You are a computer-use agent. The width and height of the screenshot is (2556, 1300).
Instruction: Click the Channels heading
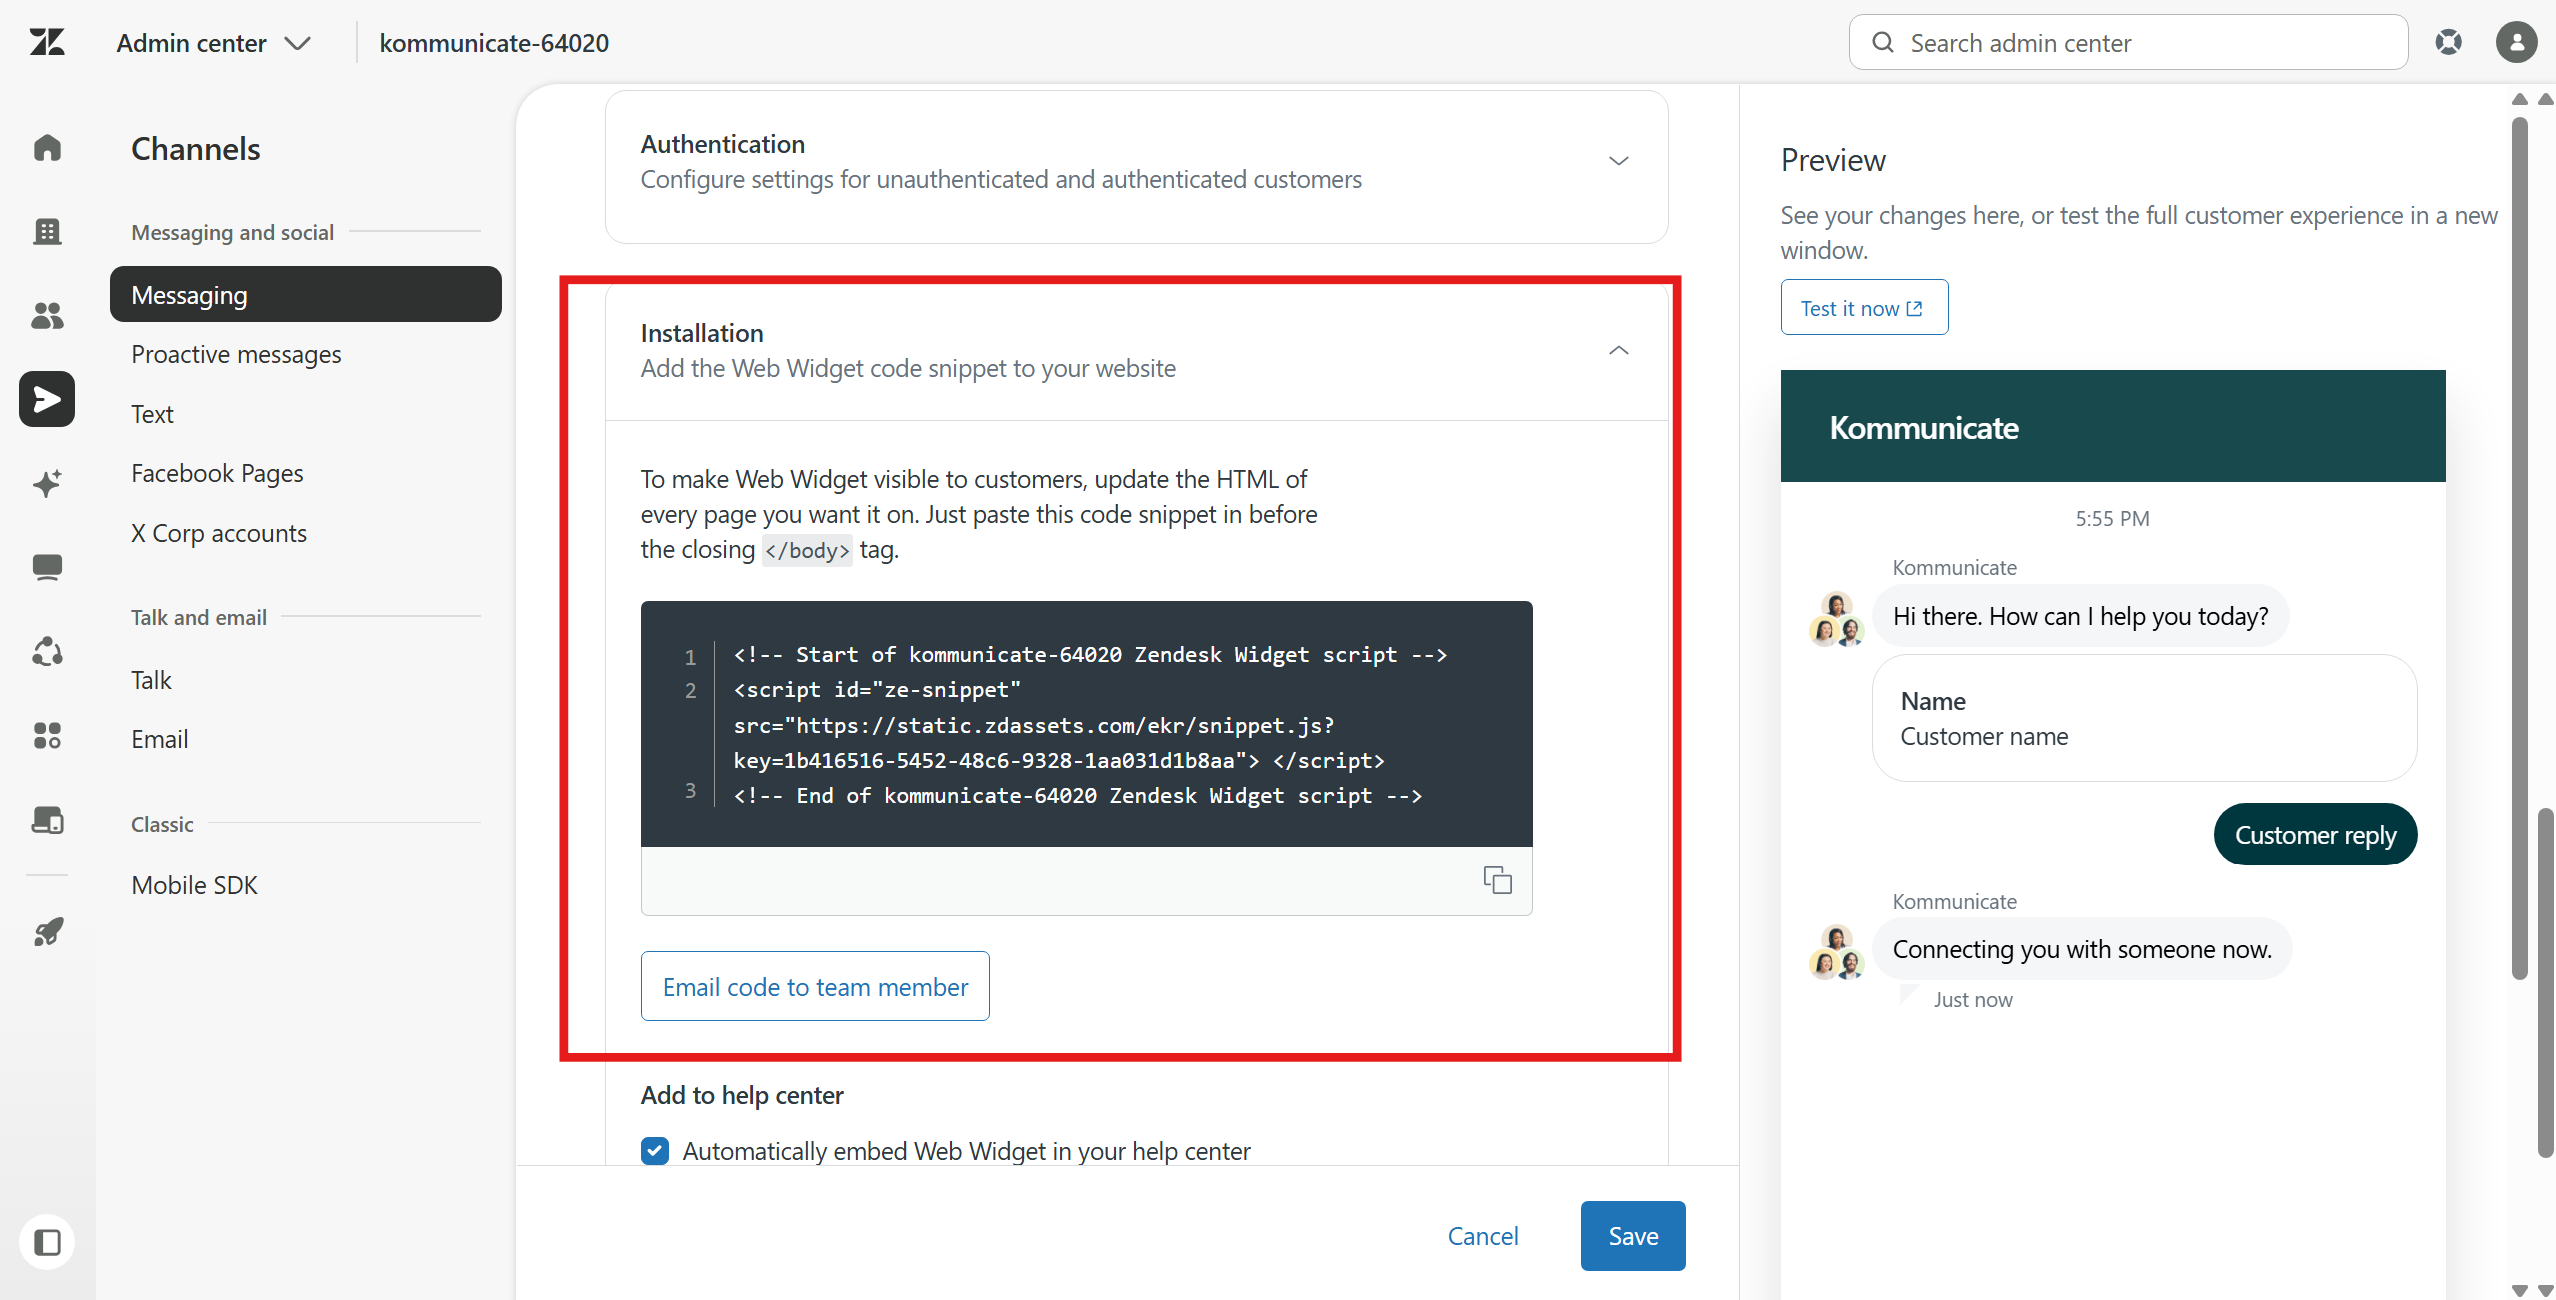(x=196, y=148)
